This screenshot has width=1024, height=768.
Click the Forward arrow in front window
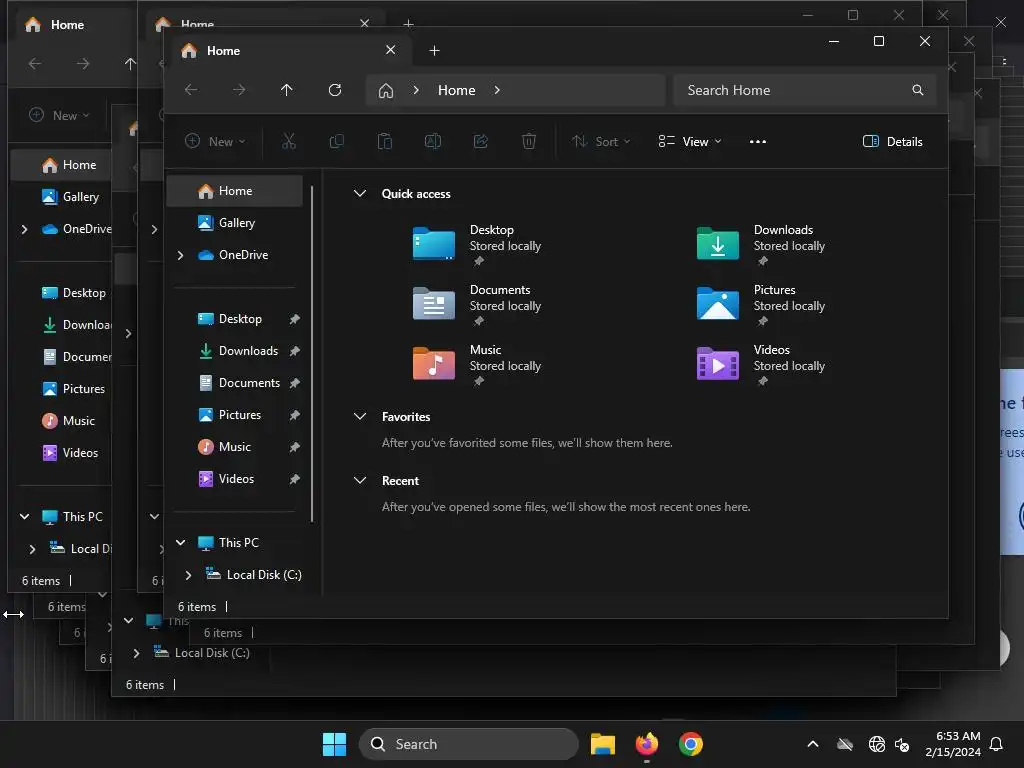pos(239,90)
